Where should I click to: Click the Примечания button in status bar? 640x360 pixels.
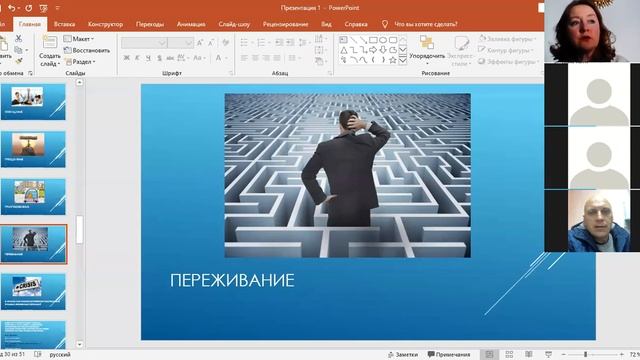pyautogui.click(x=449, y=354)
